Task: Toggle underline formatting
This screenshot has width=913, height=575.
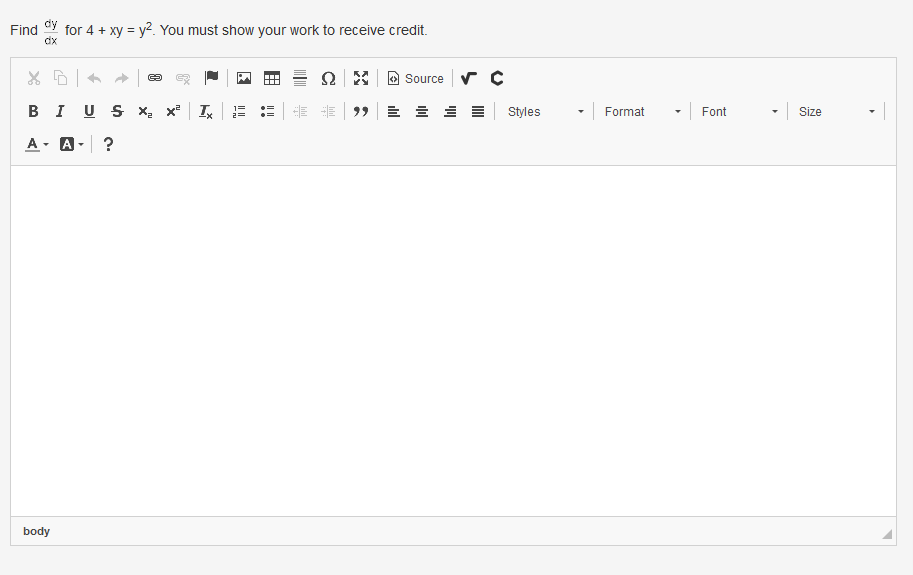Action: point(89,111)
